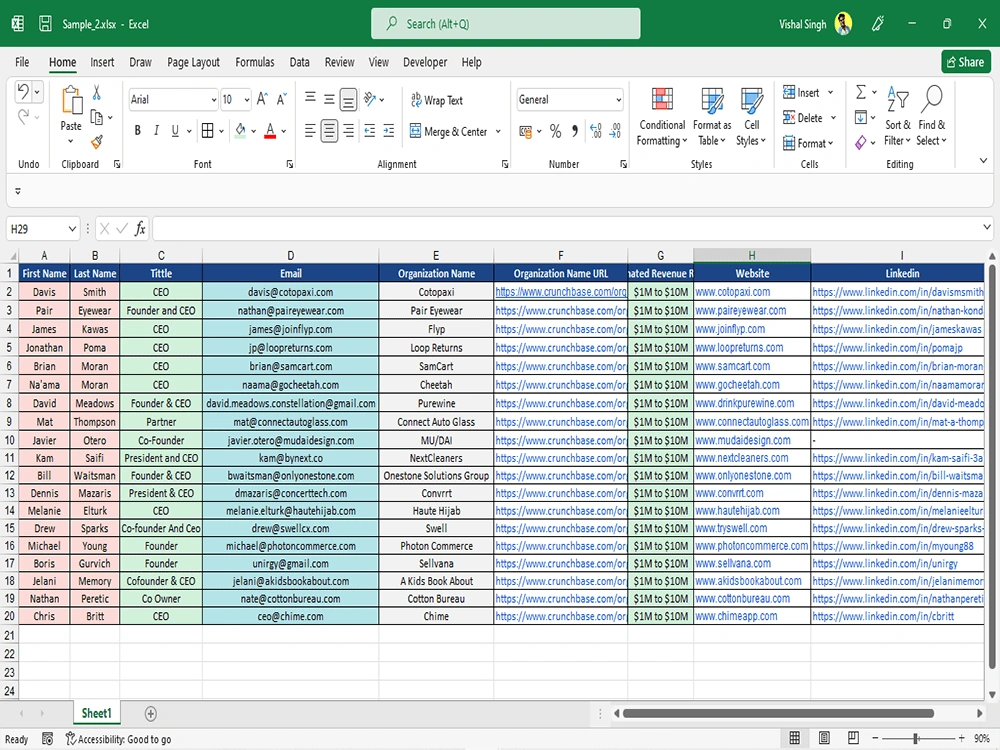Toggle Italic formatting
Viewport: 1000px width, 750px height.
click(x=156, y=131)
